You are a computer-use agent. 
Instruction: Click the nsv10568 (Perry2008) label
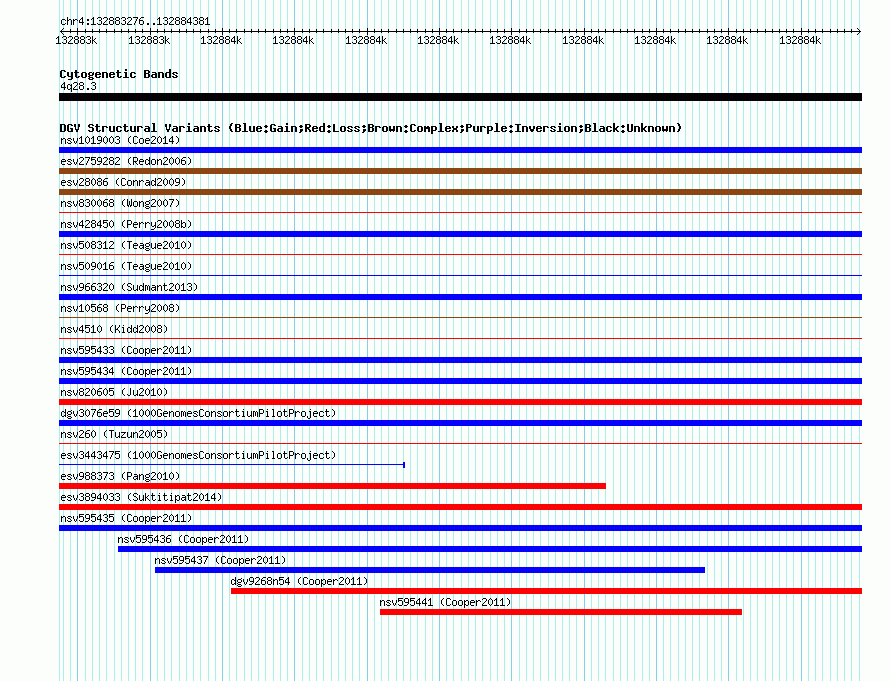click(x=120, y=308)
